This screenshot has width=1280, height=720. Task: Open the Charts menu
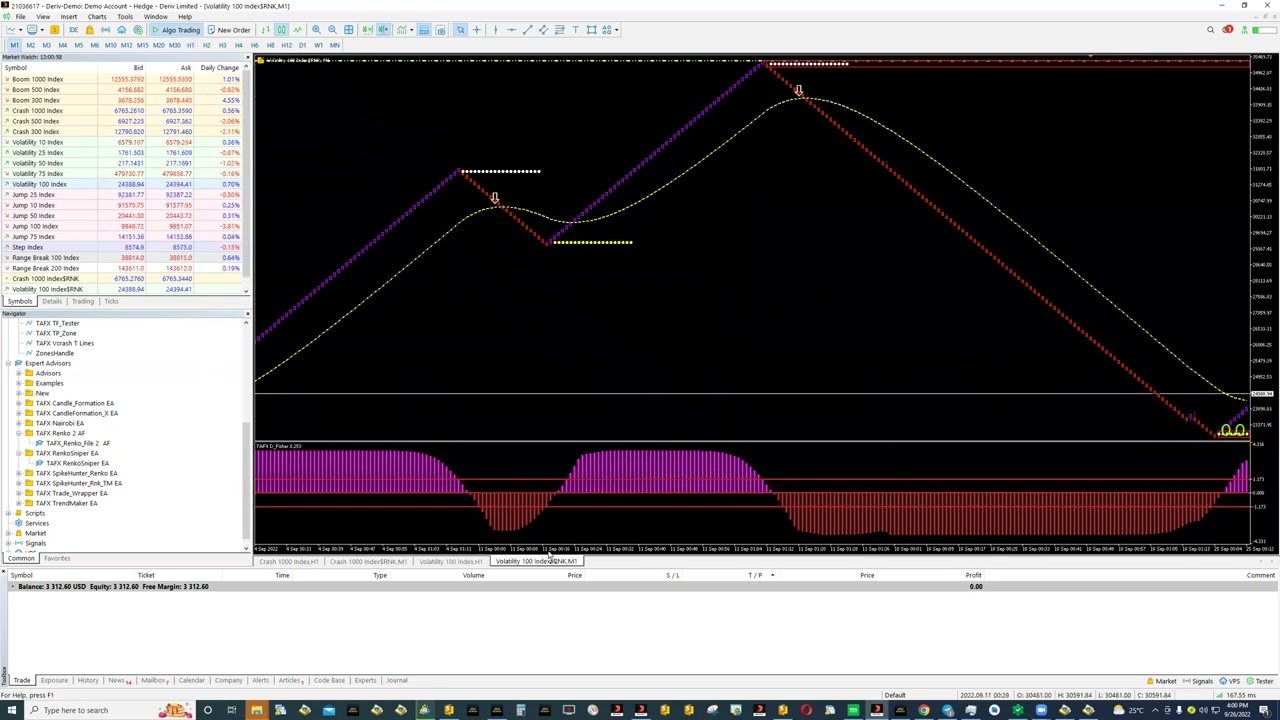point(97,17)
